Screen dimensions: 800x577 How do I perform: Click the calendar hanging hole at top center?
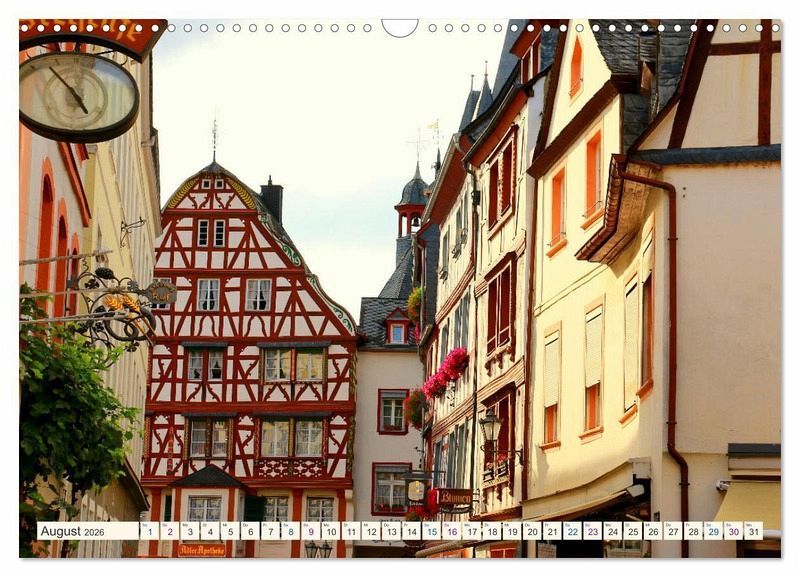tap(400, 26)
